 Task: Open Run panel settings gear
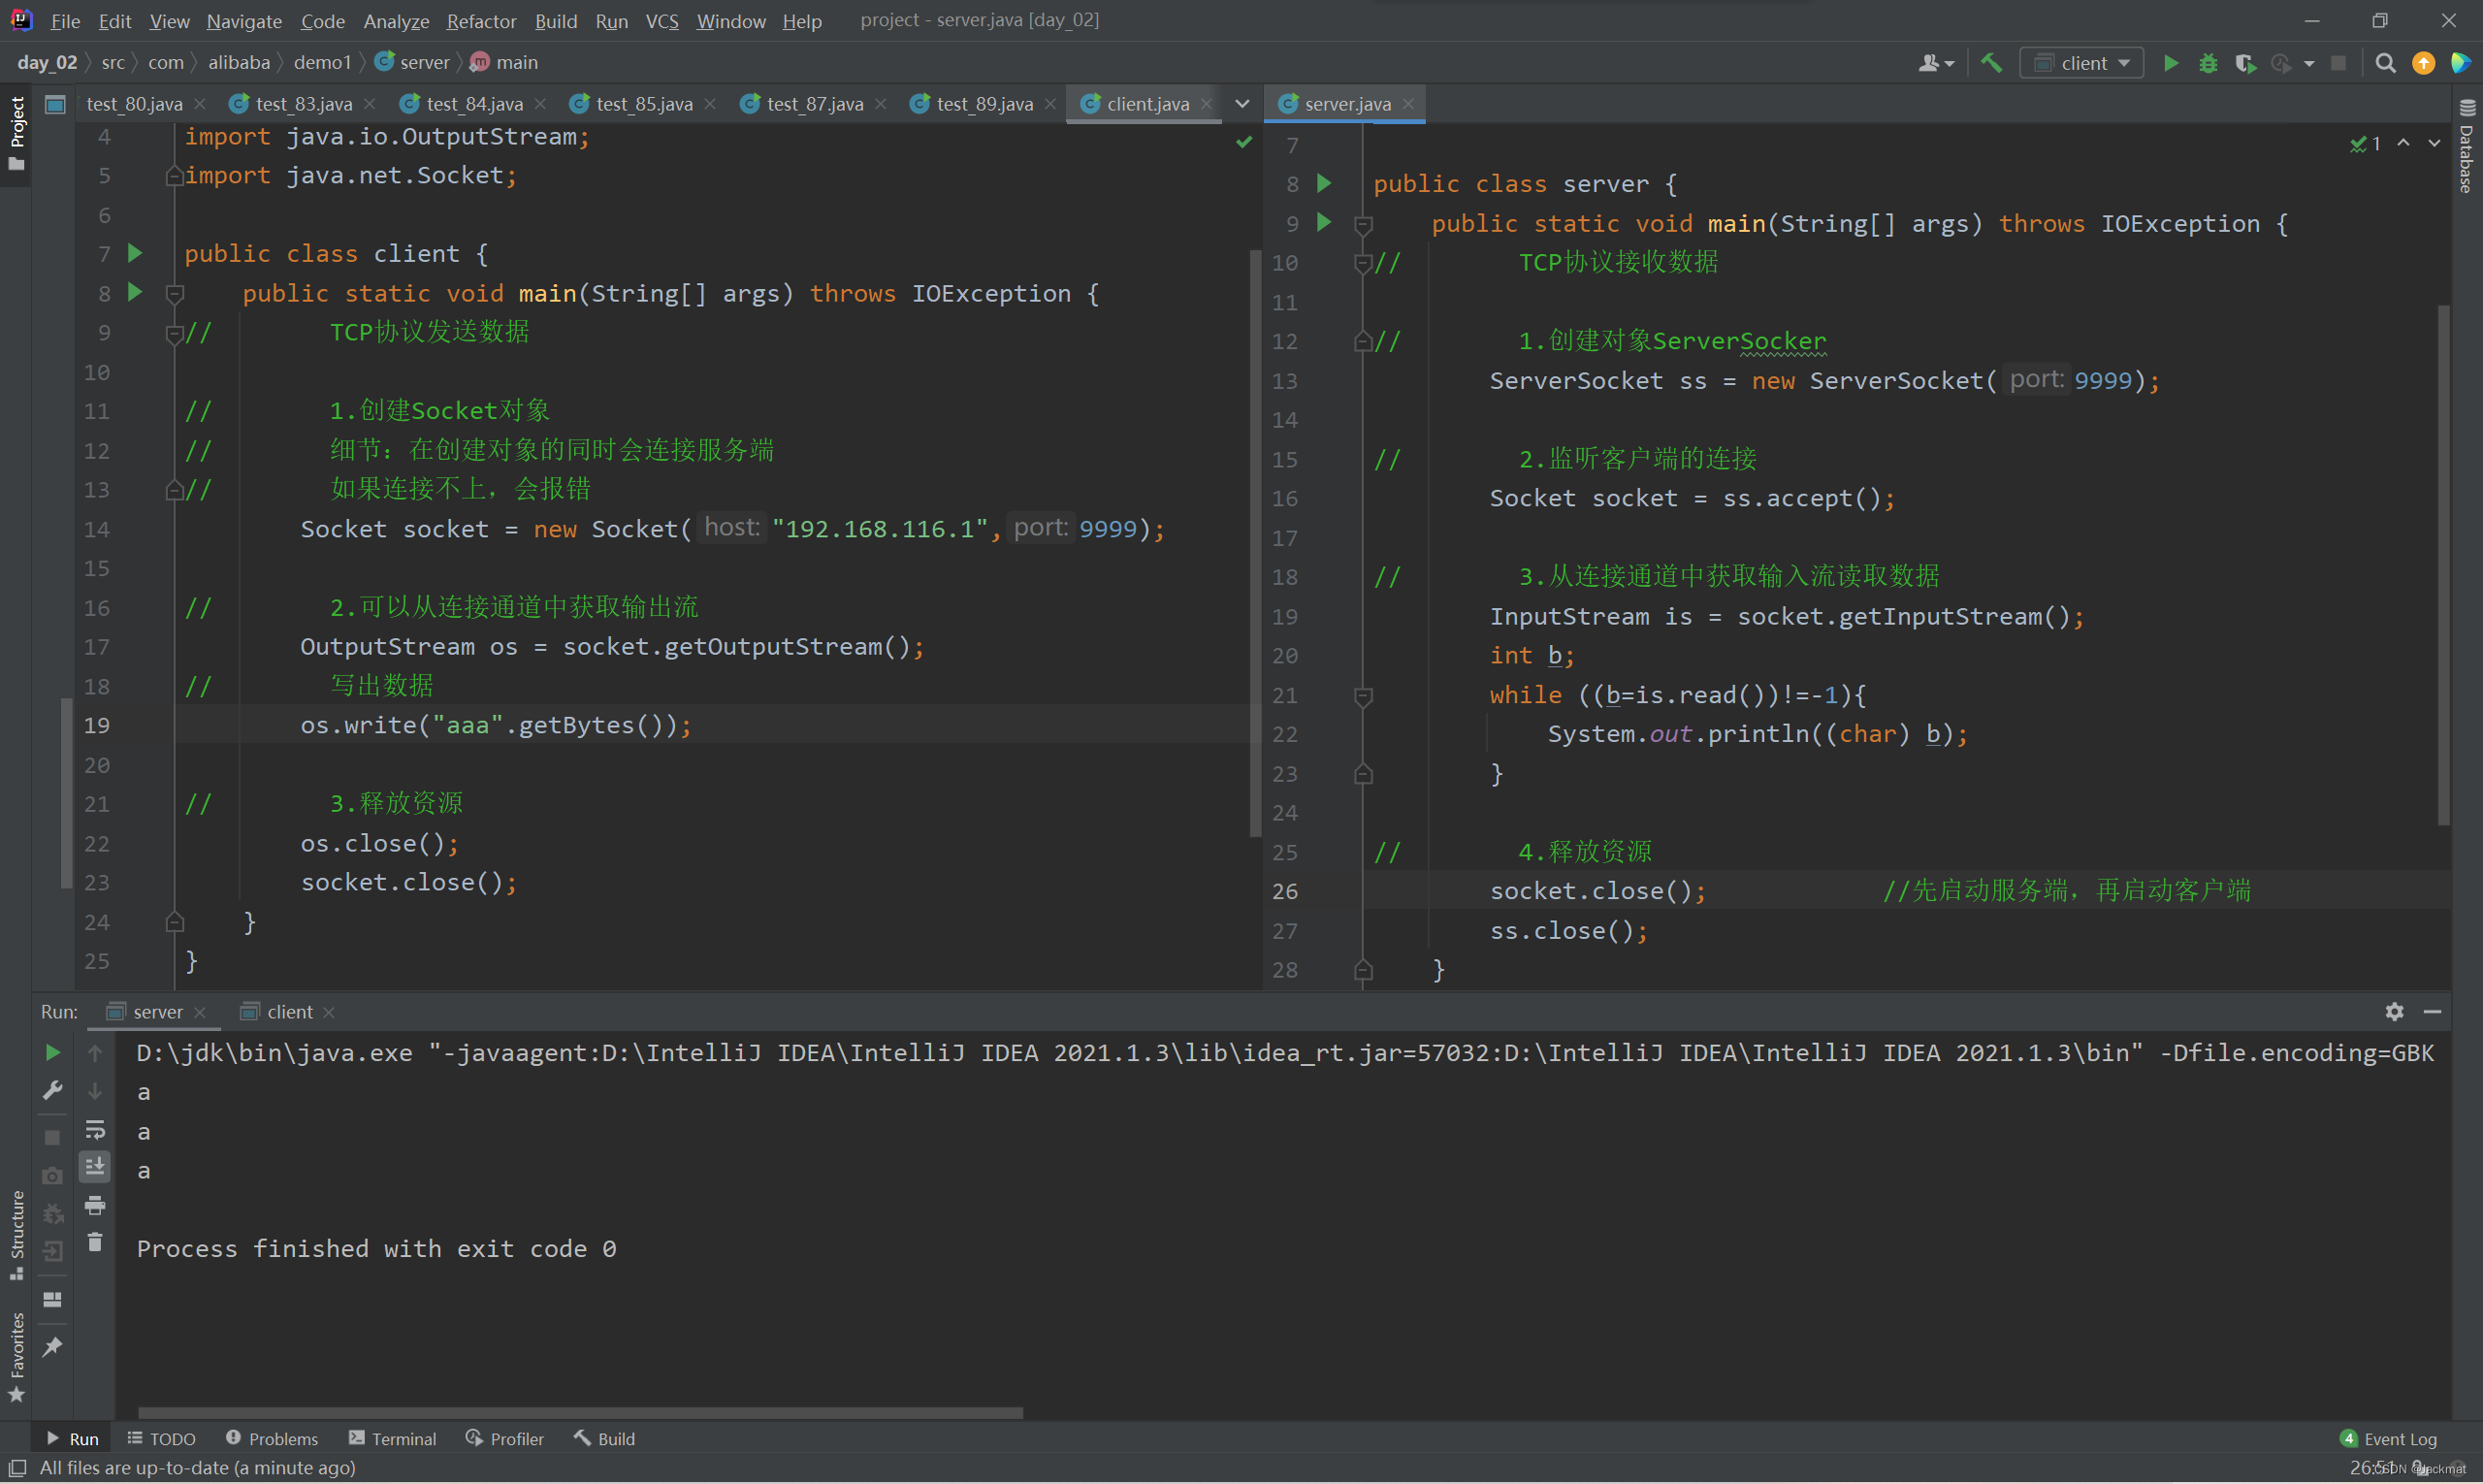coord(2394,1012)
